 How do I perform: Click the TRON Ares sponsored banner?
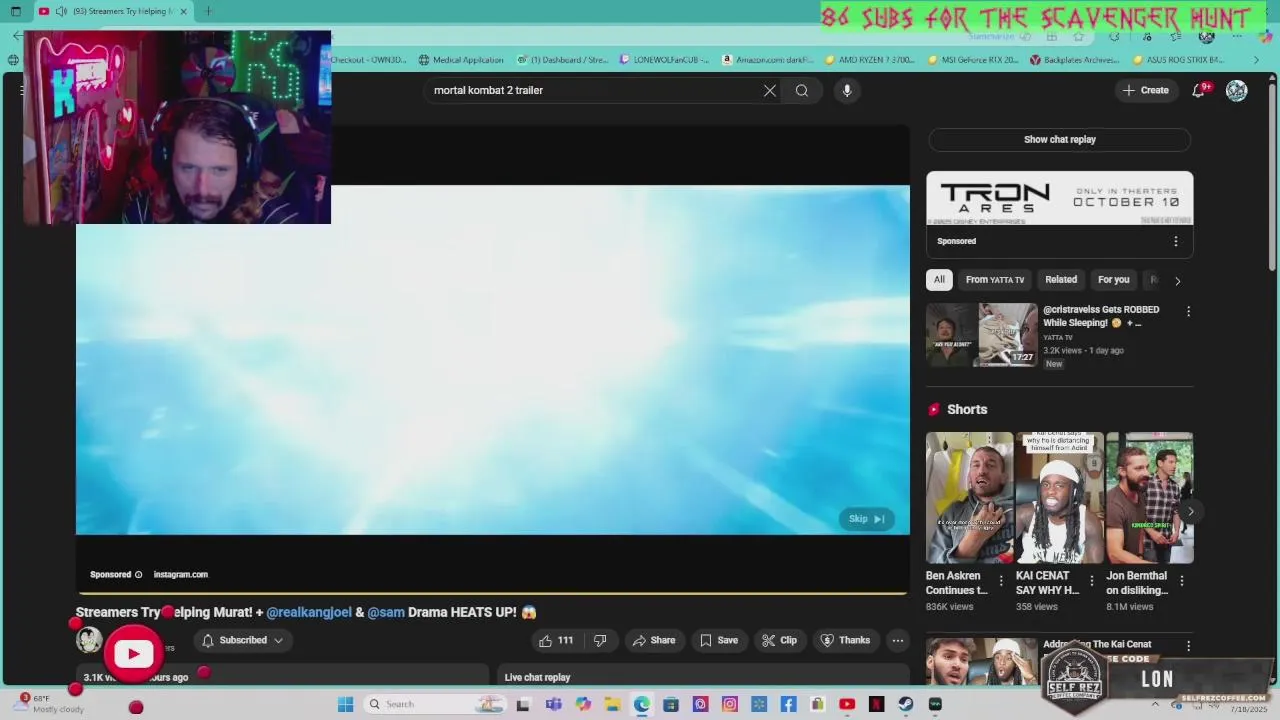point(1059,198)
